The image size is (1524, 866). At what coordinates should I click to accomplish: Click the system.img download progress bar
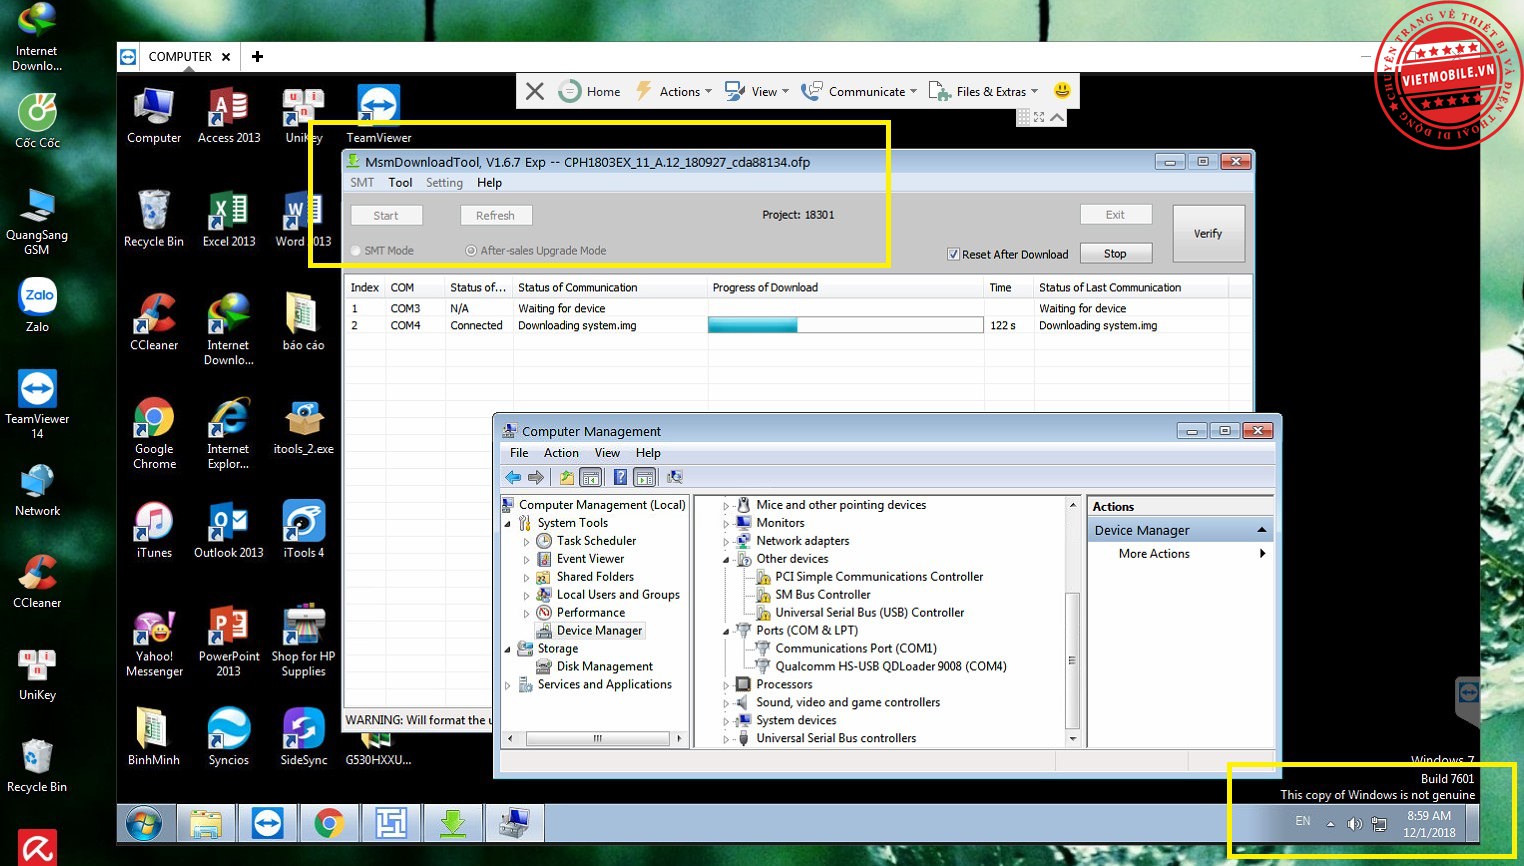(845, 325)
